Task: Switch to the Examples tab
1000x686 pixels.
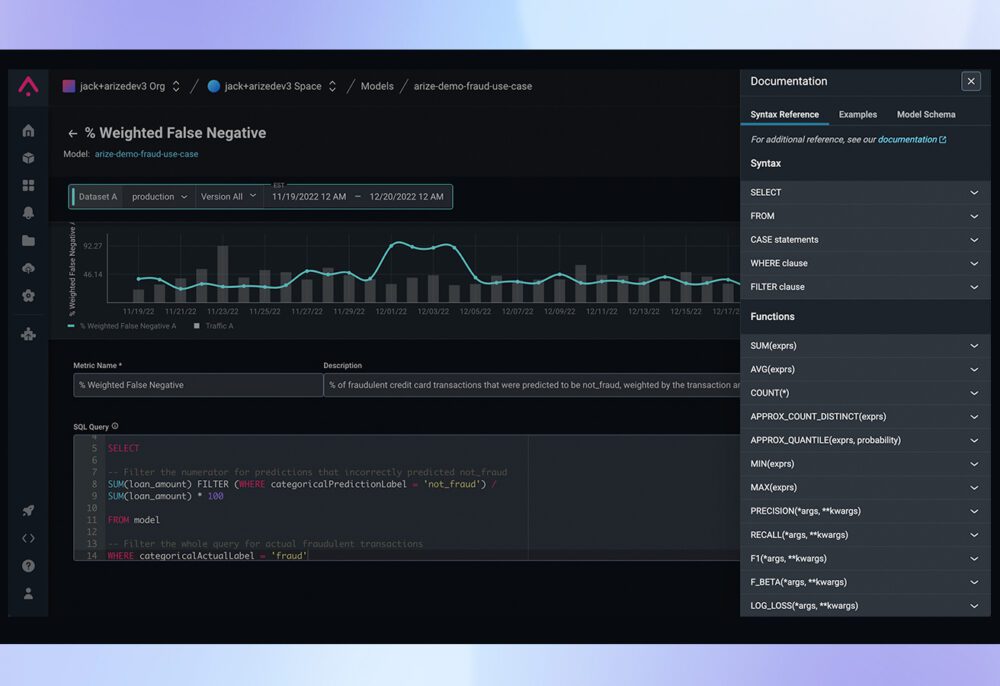Action: coord(857,114)
